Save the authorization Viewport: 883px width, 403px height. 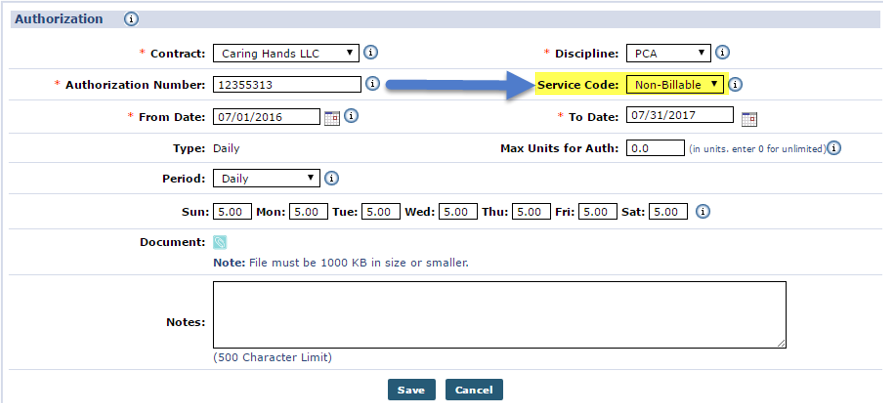point(411,389)
